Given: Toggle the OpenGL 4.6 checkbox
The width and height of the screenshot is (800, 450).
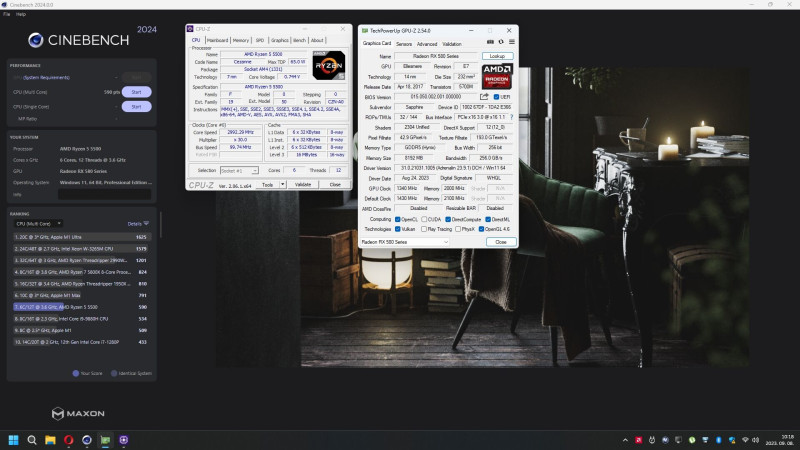Looking at the screenshot, I should coord(481,229).
